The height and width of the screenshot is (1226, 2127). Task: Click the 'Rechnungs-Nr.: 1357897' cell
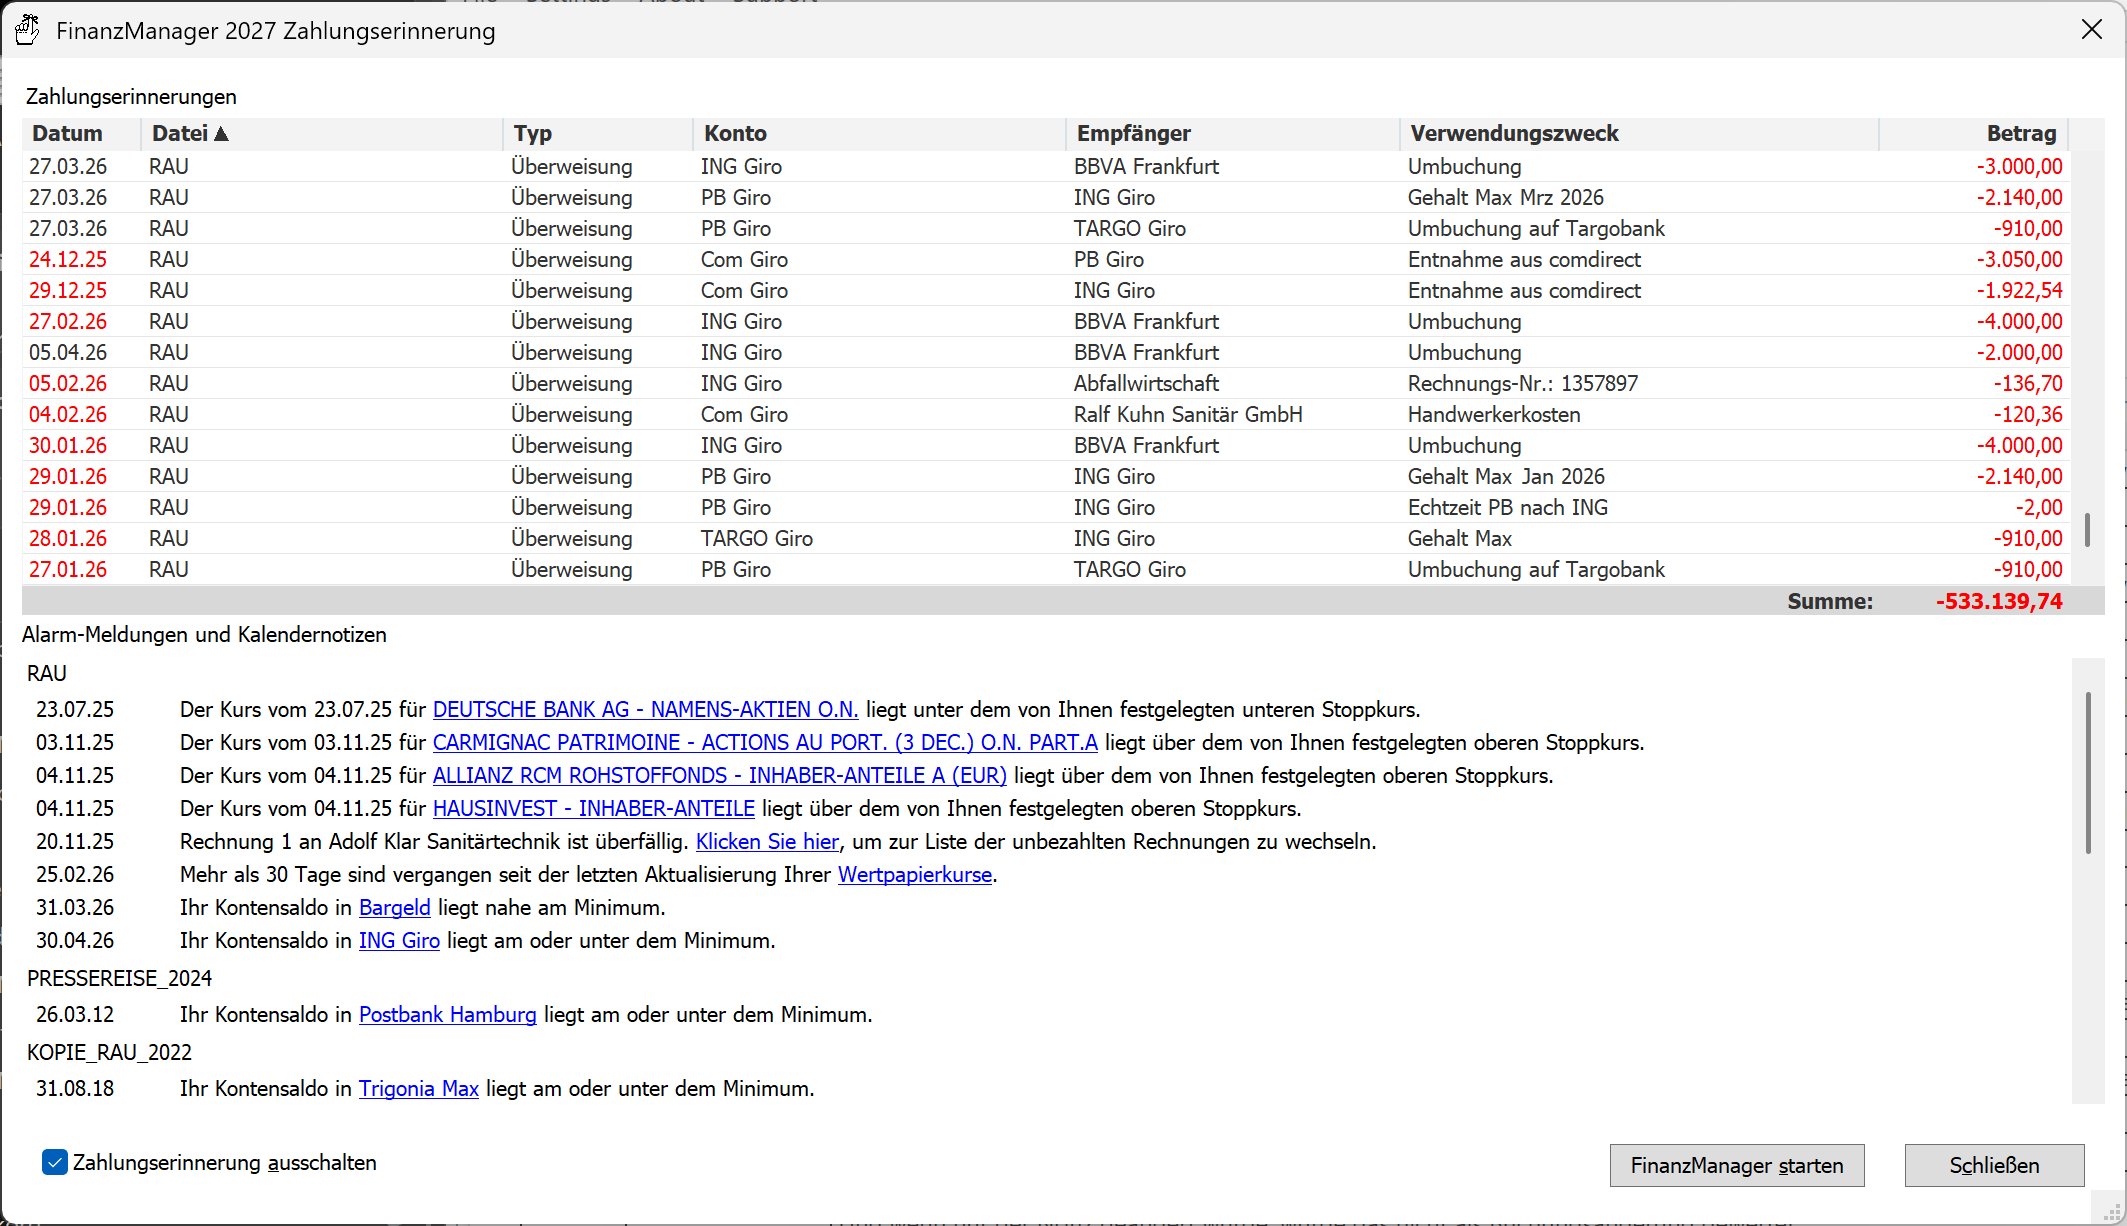[1523, 383]
